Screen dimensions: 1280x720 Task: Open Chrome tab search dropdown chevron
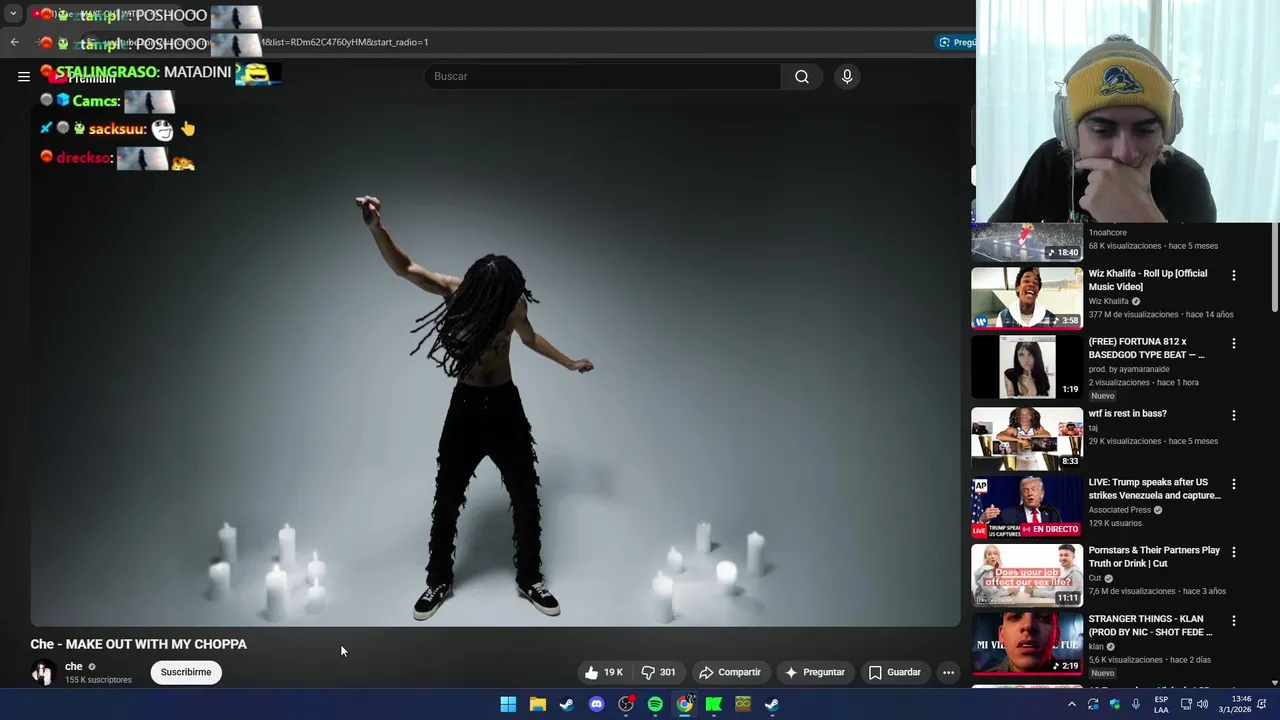pyautogui.click(x=13, y=14)
